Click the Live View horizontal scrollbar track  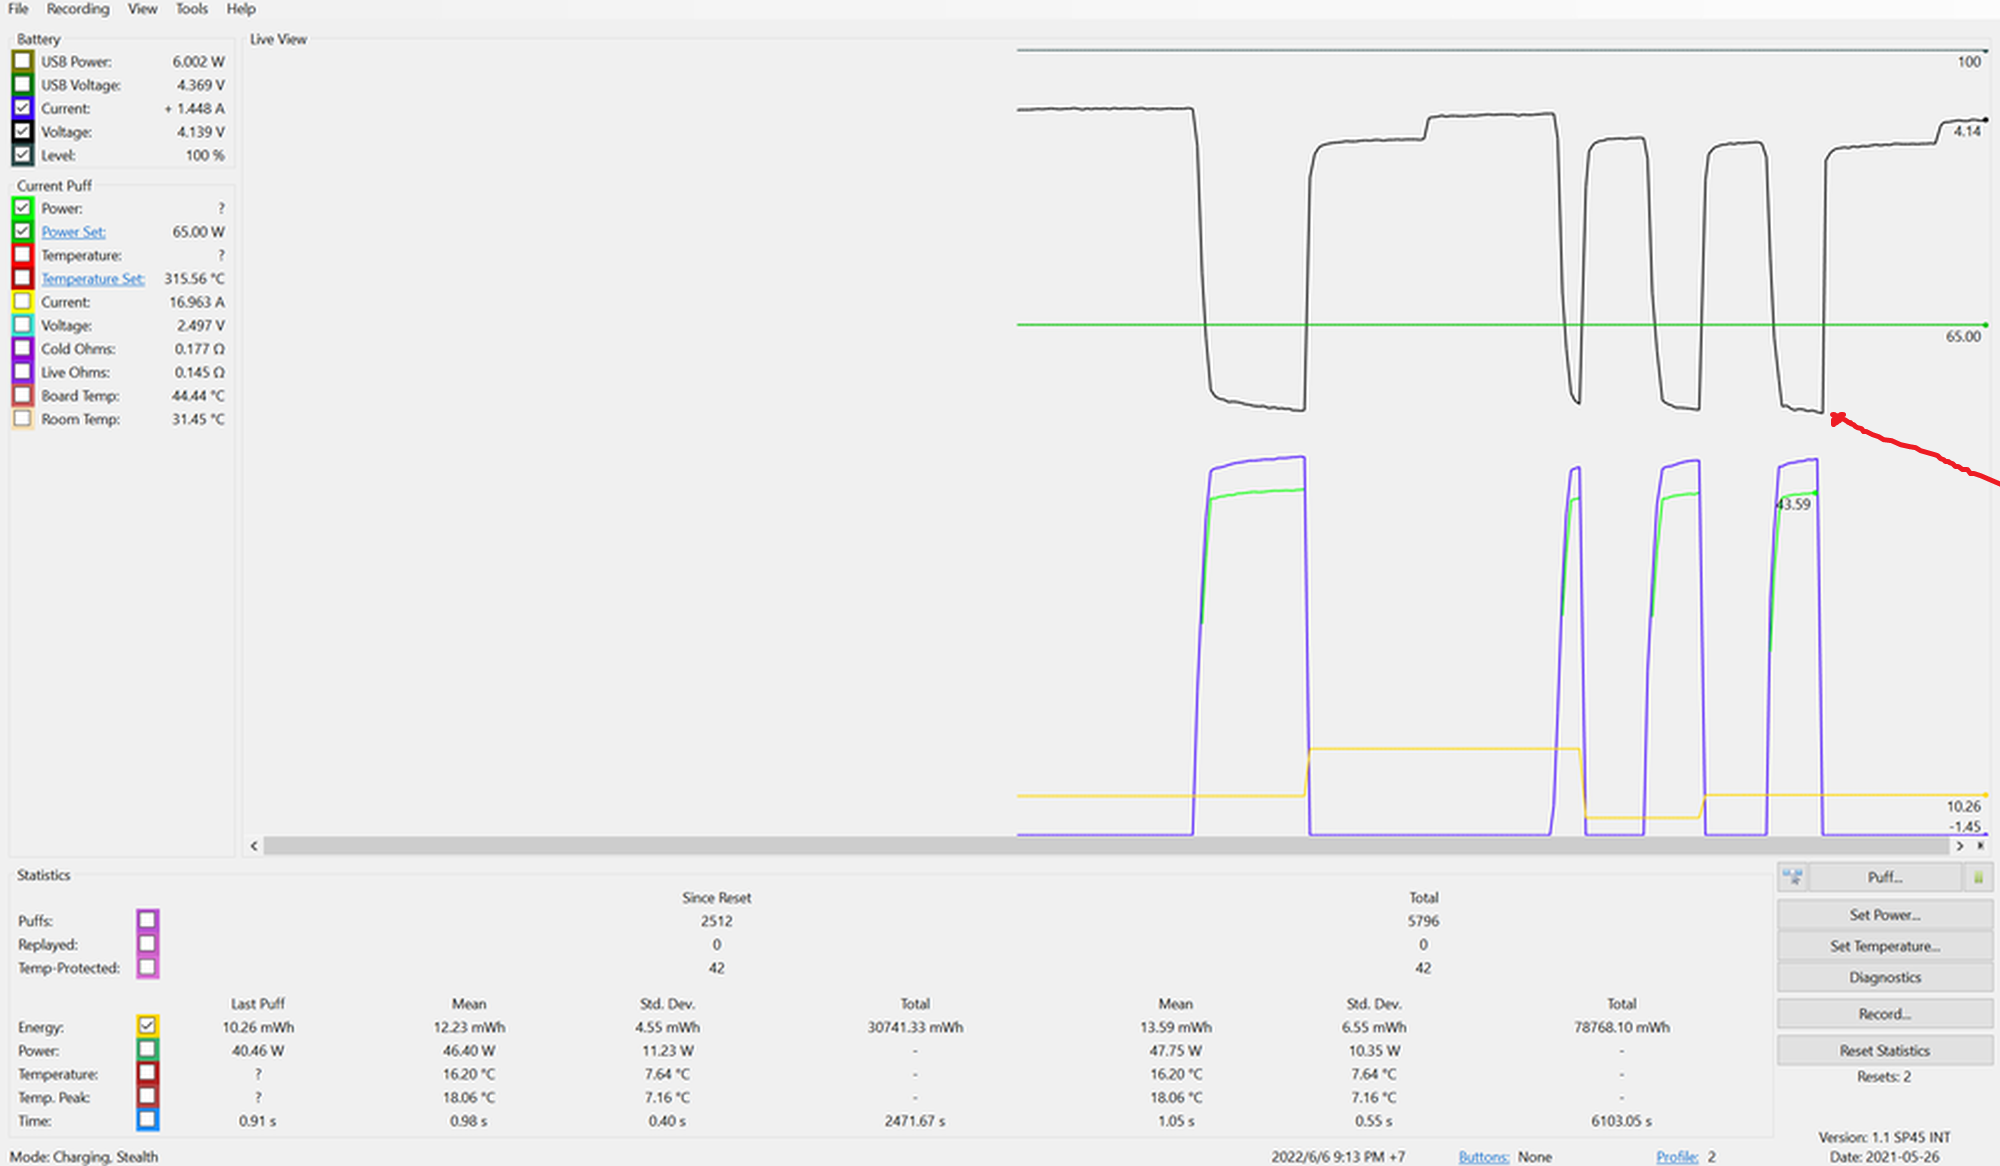point(1106,846)
